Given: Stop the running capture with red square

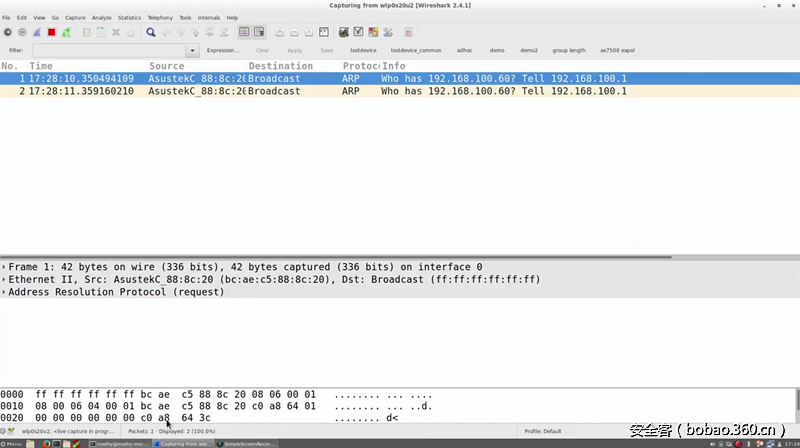Looking at the screenshot, I should click(52, 32).
